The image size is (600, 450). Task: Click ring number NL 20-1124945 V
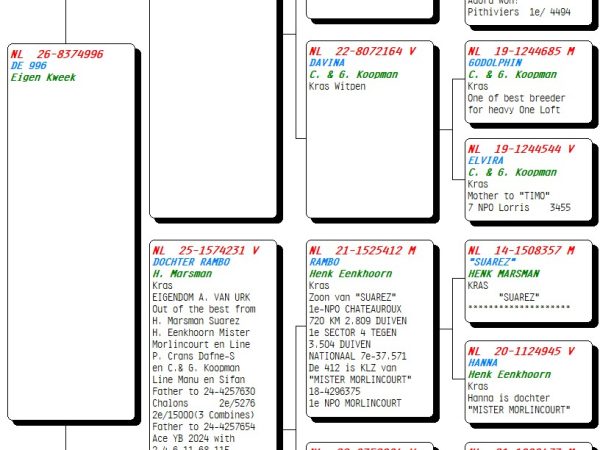click(x=521, y=351)
